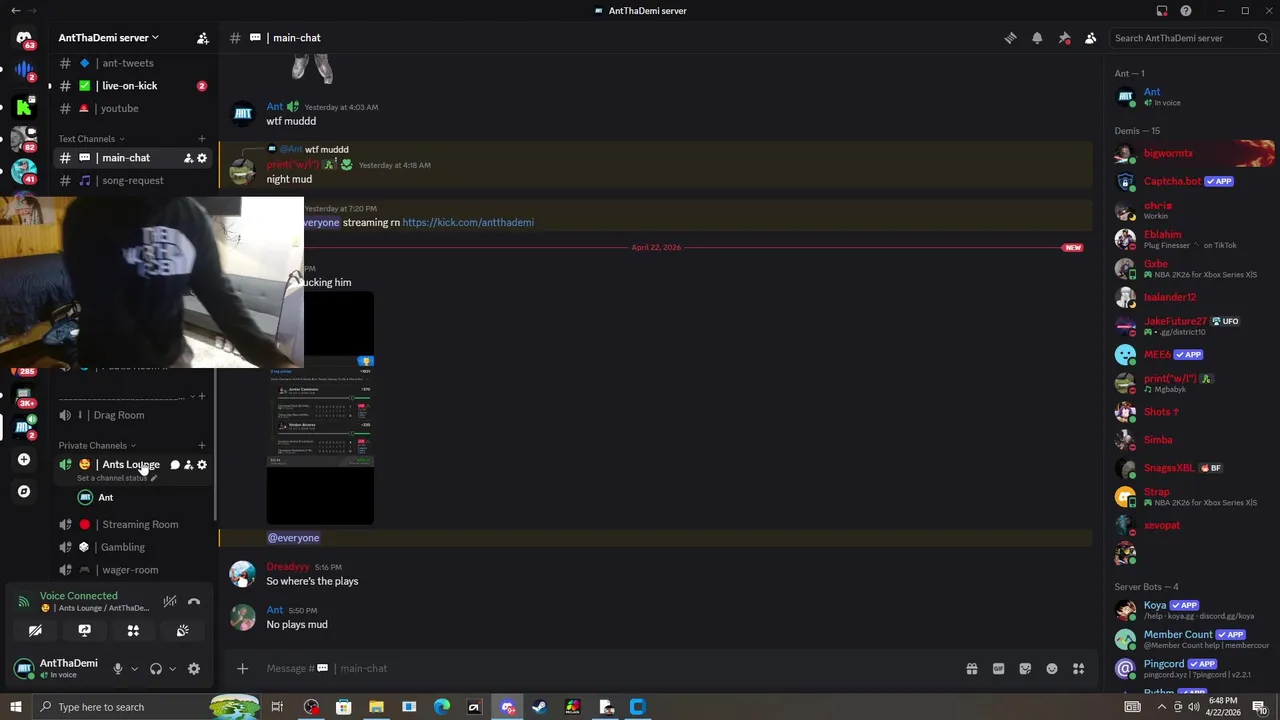Disconnect from voice call
Screen dimensions: 1280x720
[194, 601]
